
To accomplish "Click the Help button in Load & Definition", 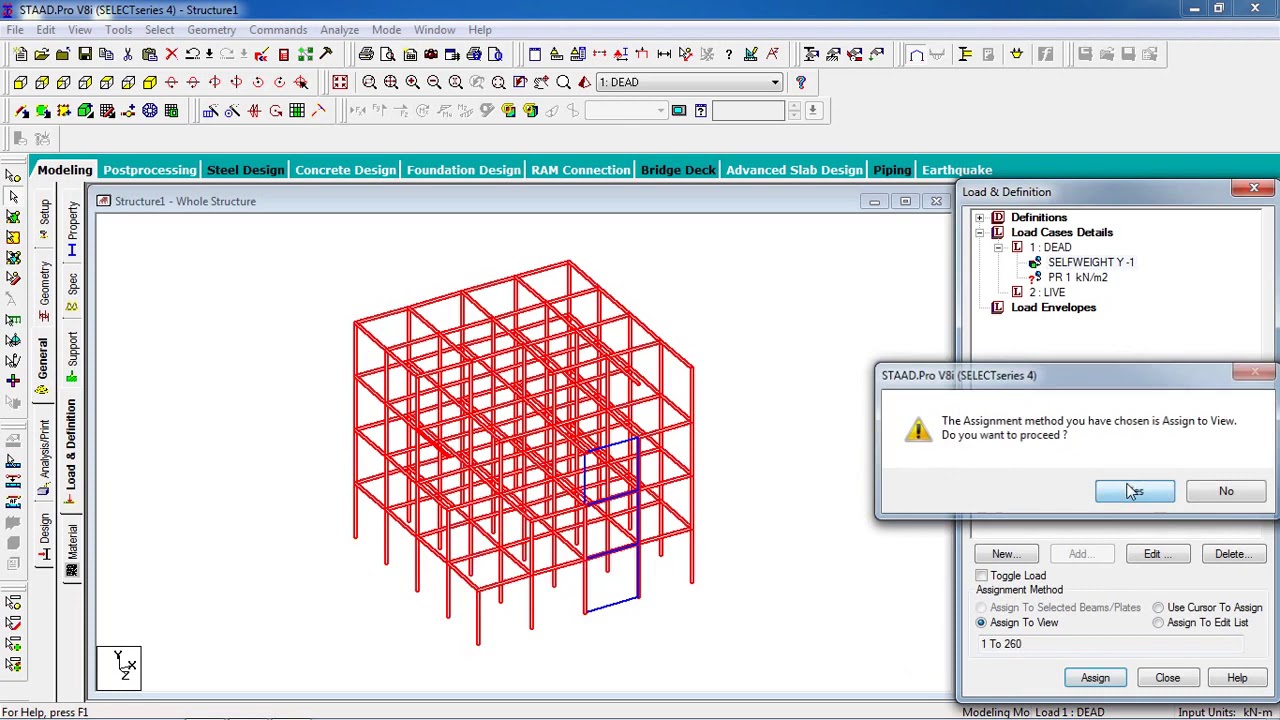I will point(1237,678).
